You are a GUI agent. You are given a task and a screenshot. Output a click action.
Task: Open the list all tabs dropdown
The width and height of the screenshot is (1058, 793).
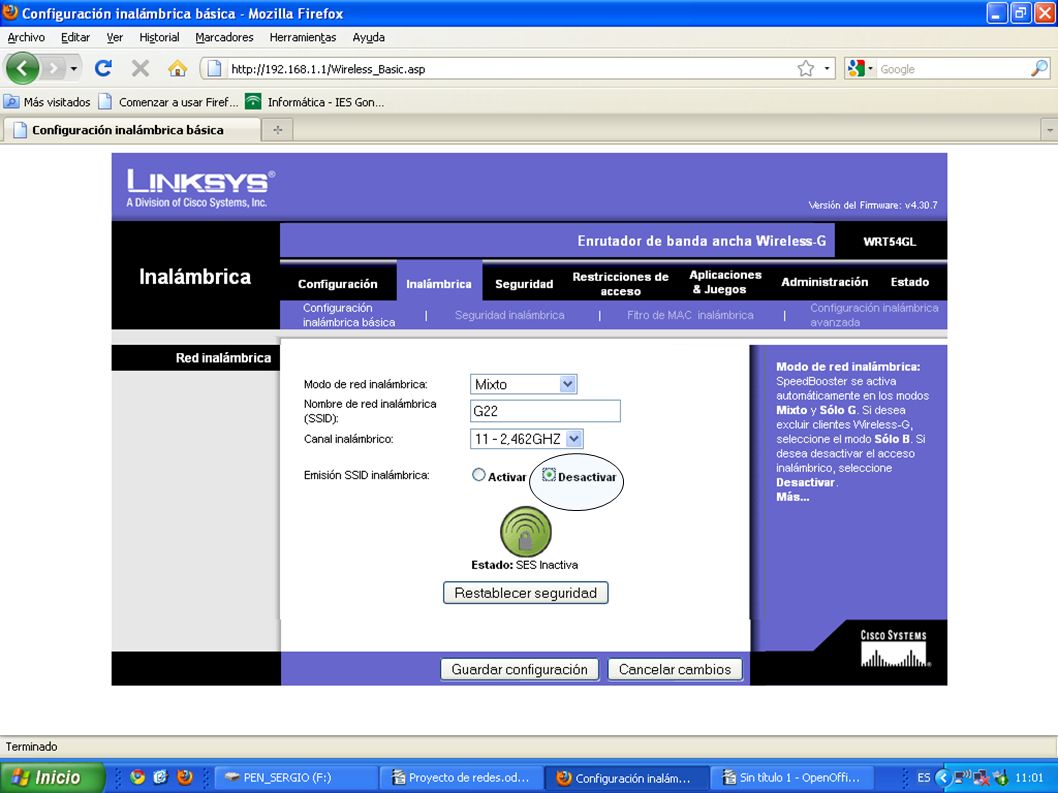pyautogui.click(x=1049, y=130)
